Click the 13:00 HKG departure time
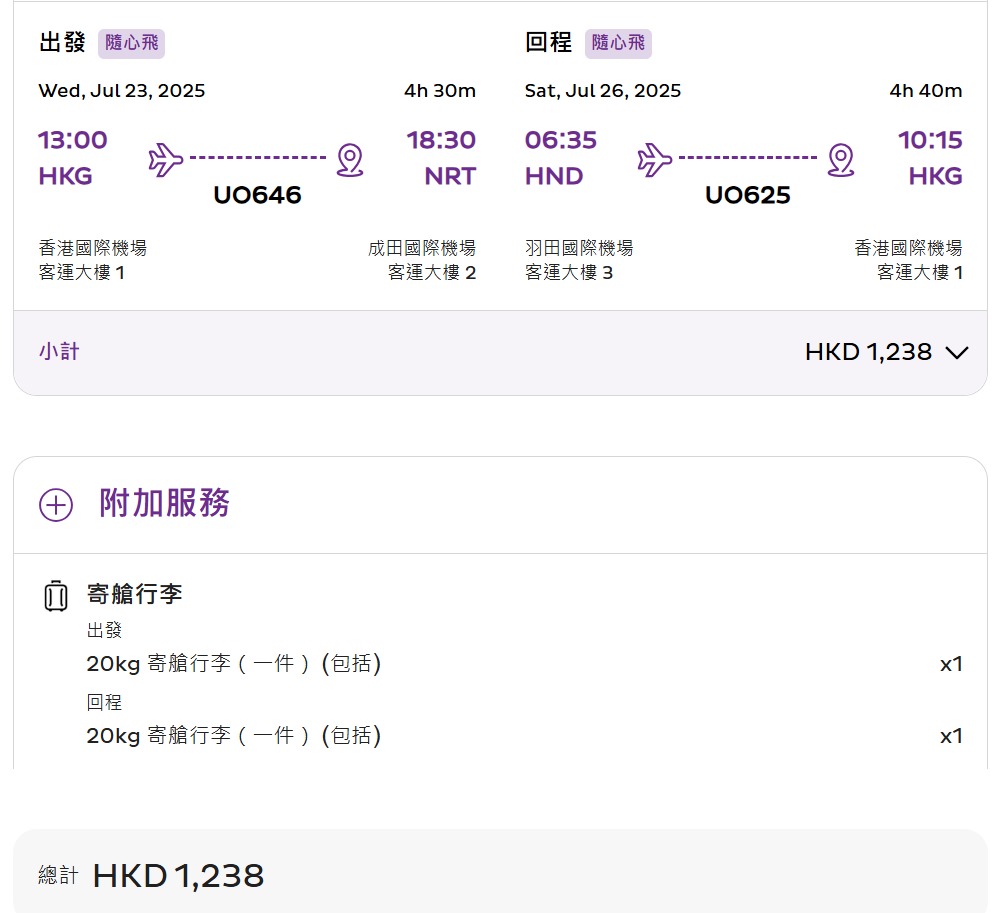The width and height of the screenshot is (1005, 913). click(73, 140)
